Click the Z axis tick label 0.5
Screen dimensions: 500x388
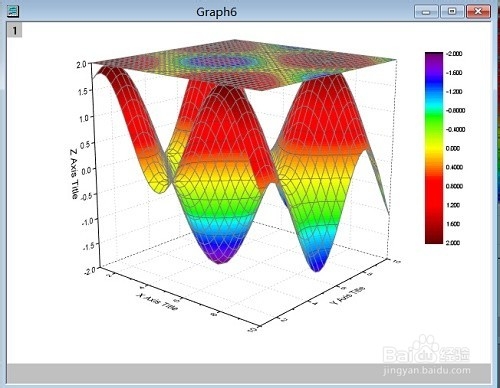click(86, 145)
